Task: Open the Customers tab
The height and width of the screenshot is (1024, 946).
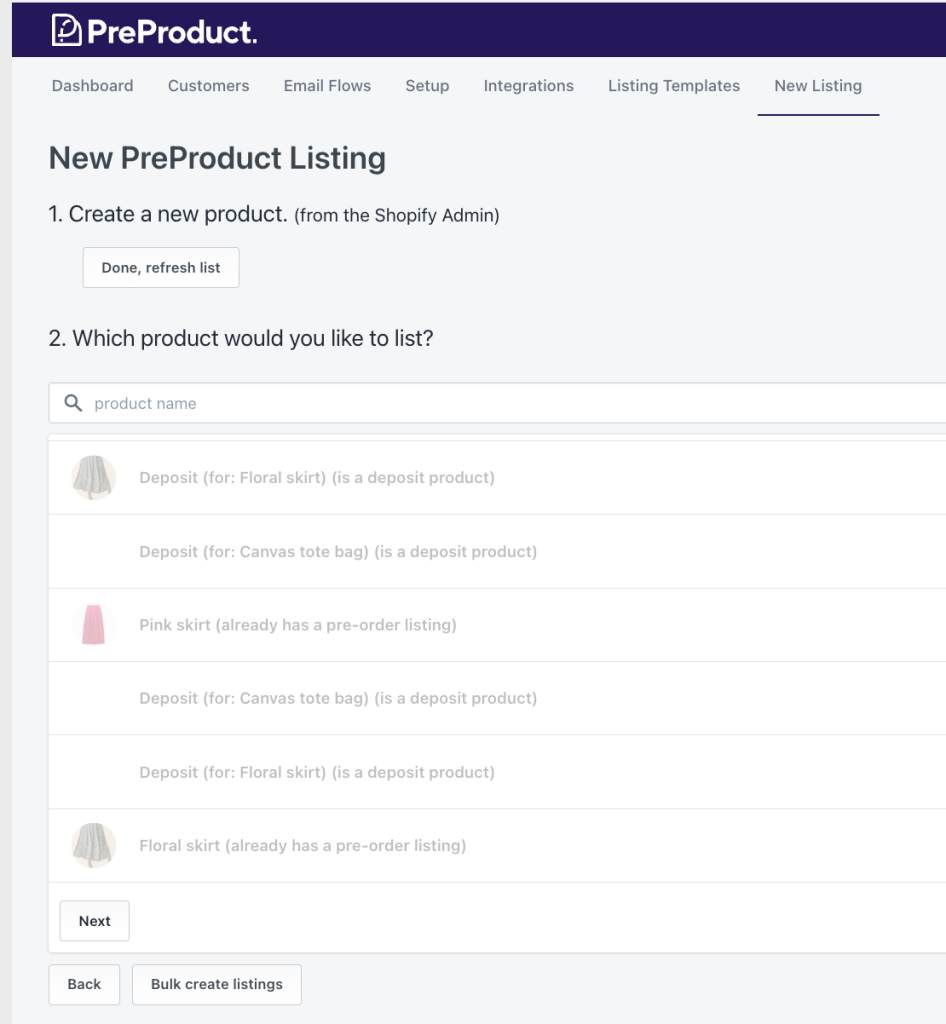Action: coord(208,86)
